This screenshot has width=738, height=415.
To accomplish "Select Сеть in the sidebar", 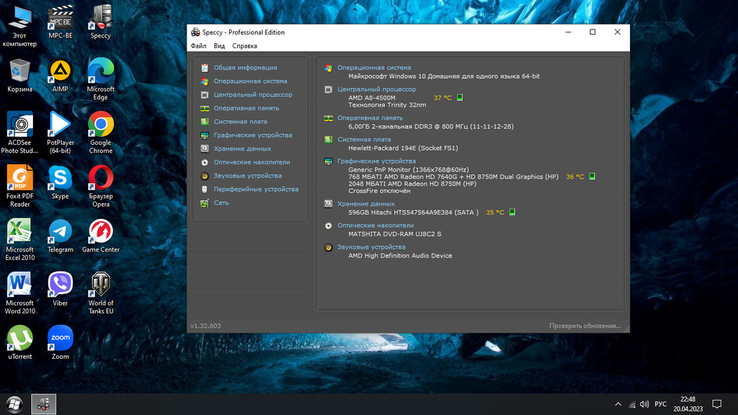I will [x=221, y=203].
